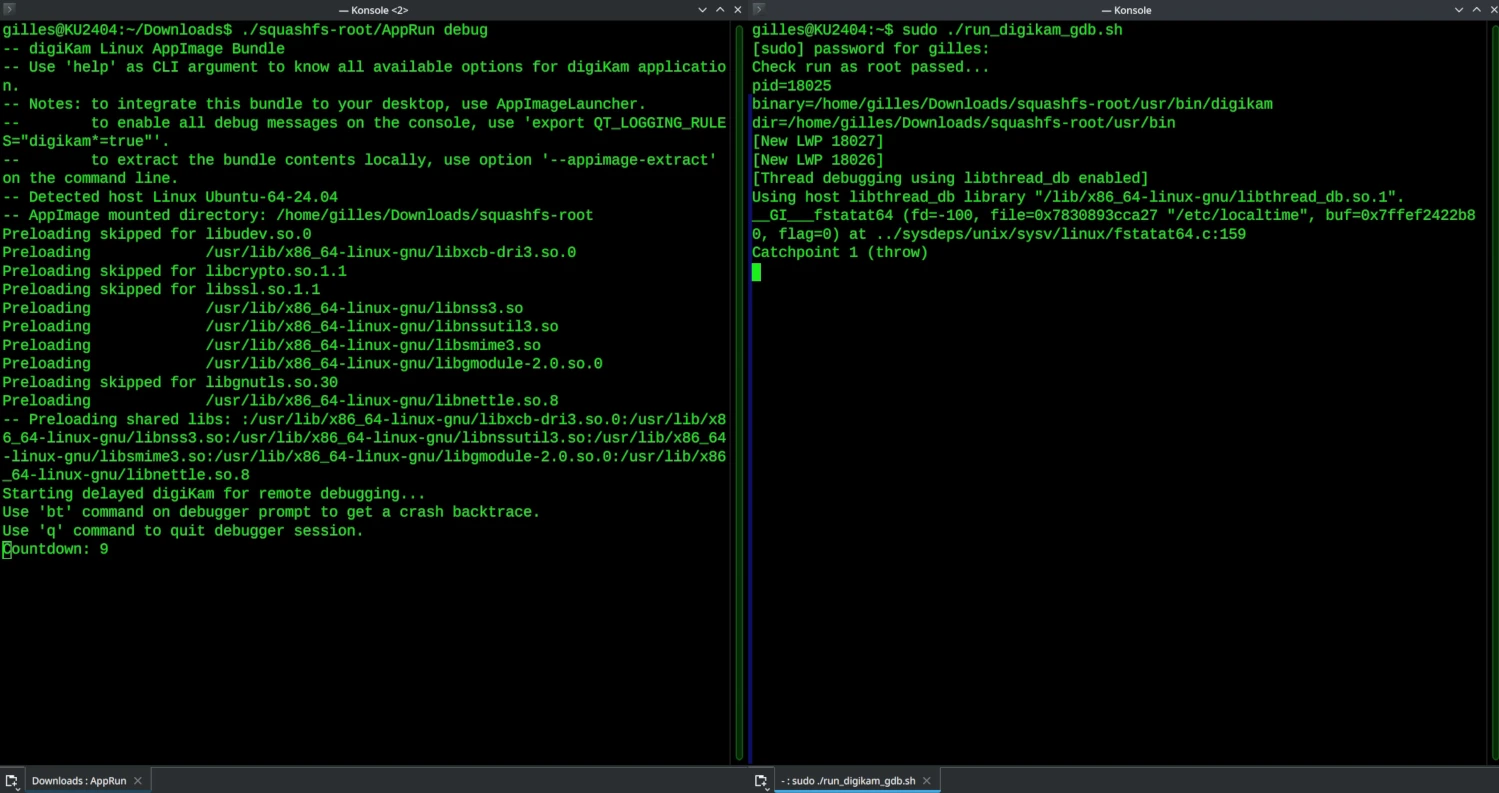Switch to the sudo ./run_digikam_gdb.sh tab
Screen dimensions: 1499x793
point(848,781)
